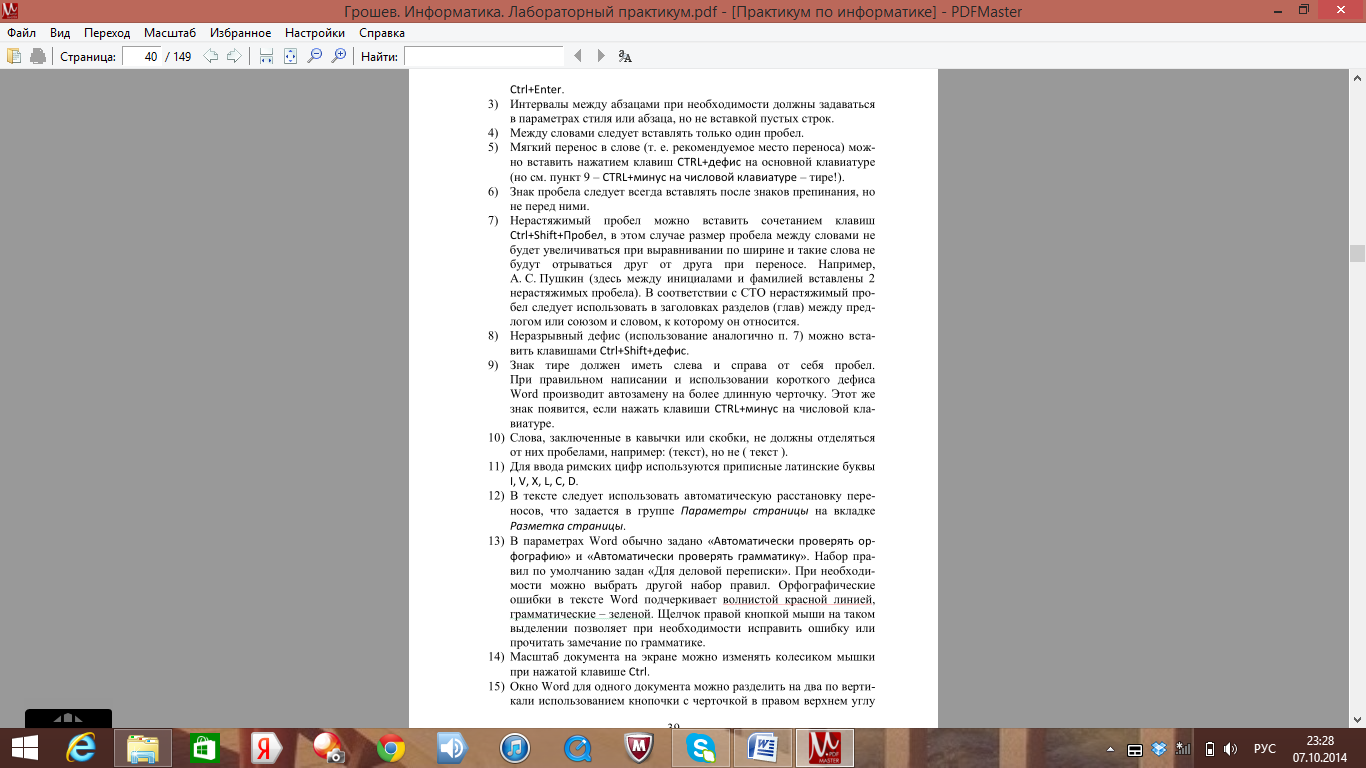1366x768 pixels.
Task: Open McAfee from taskbar
Action: [x=638, y=748]
